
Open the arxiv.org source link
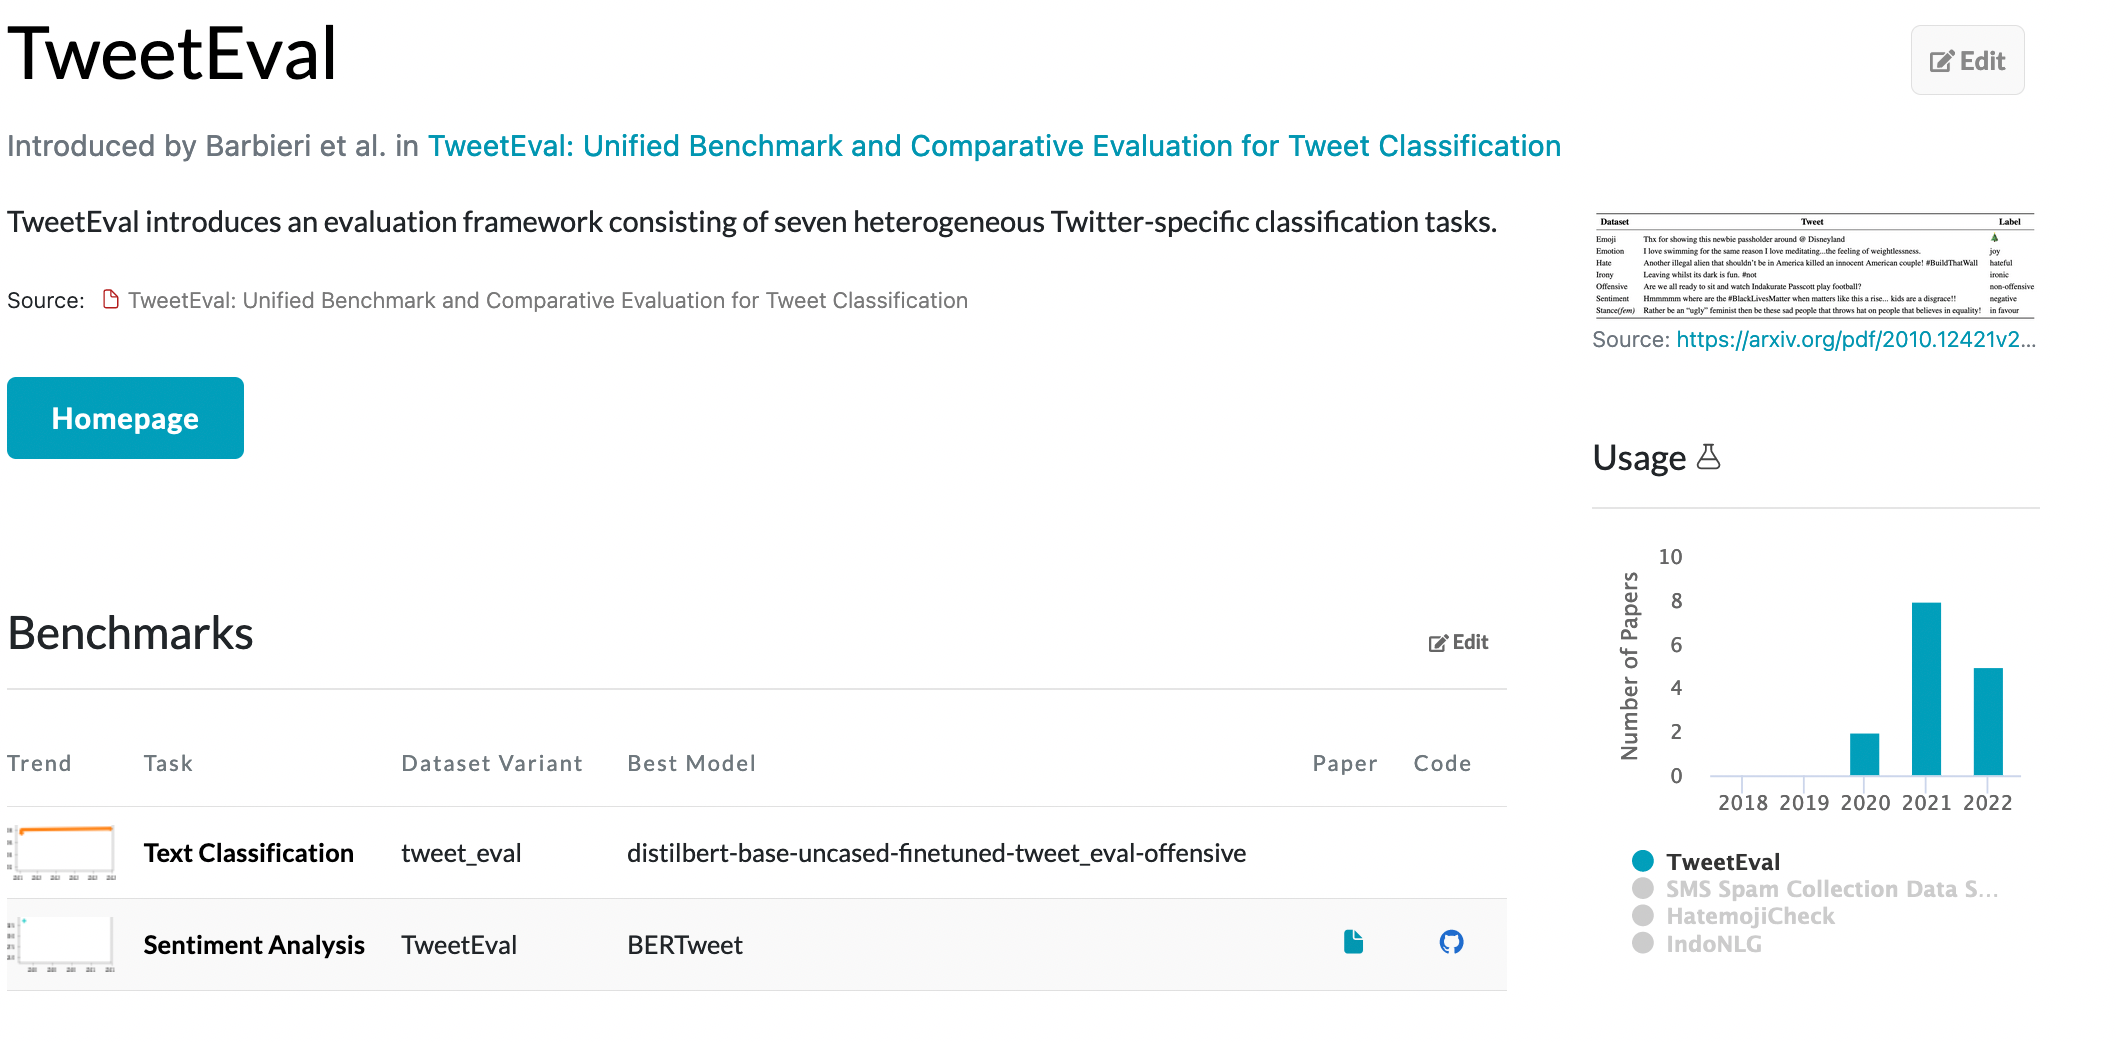(1855, 340)
